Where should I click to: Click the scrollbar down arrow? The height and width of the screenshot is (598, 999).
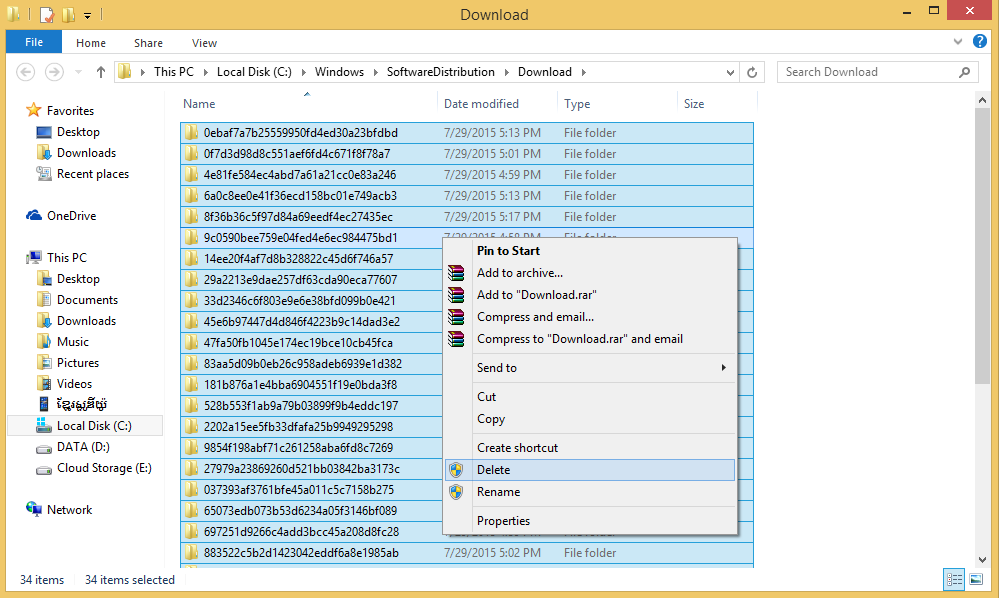click(982, 560)
